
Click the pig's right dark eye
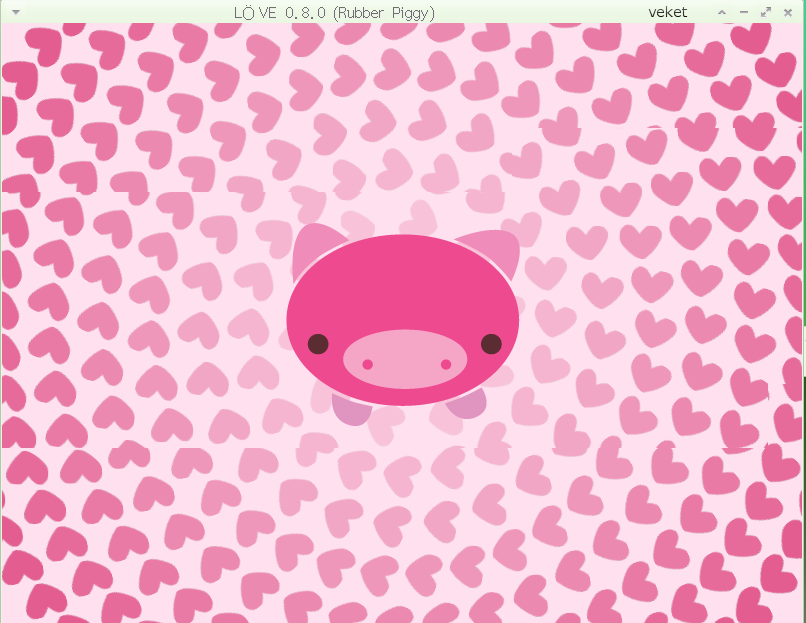point(491,344)
